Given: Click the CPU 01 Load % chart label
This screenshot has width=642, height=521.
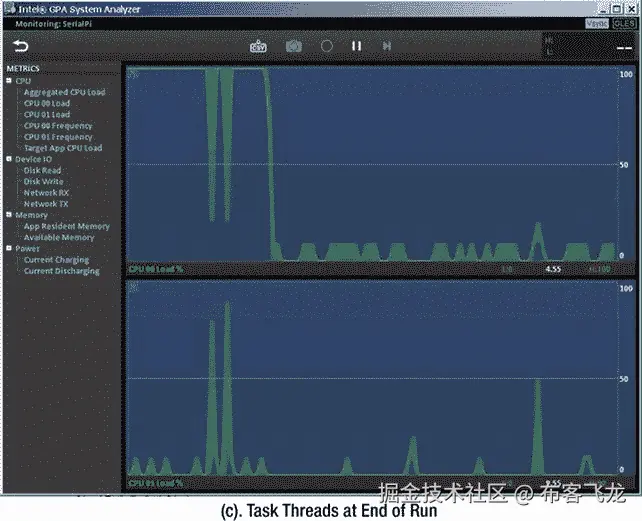Looking at the screenshot, I should click(x=156, y=483).
